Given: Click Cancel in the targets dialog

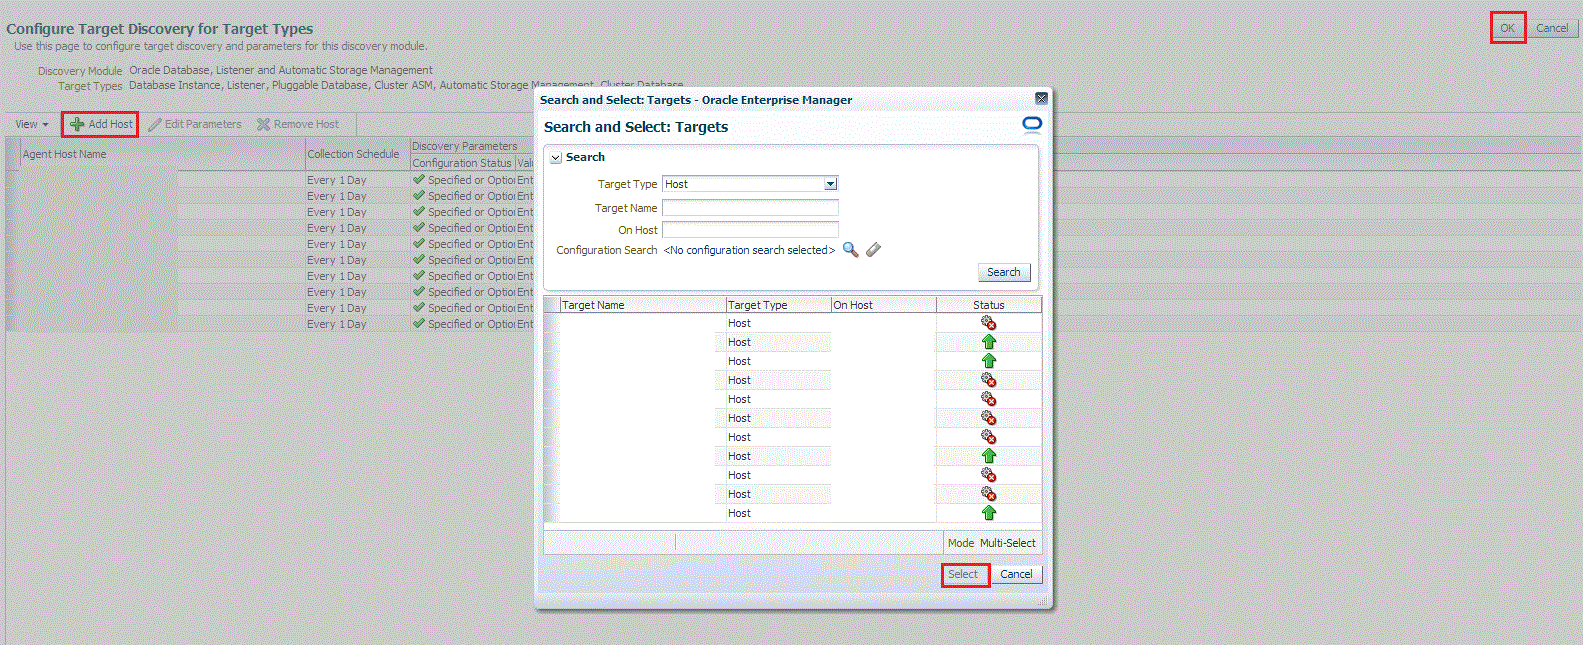Looking at the screenshot, I should (x=1016, y=574).
